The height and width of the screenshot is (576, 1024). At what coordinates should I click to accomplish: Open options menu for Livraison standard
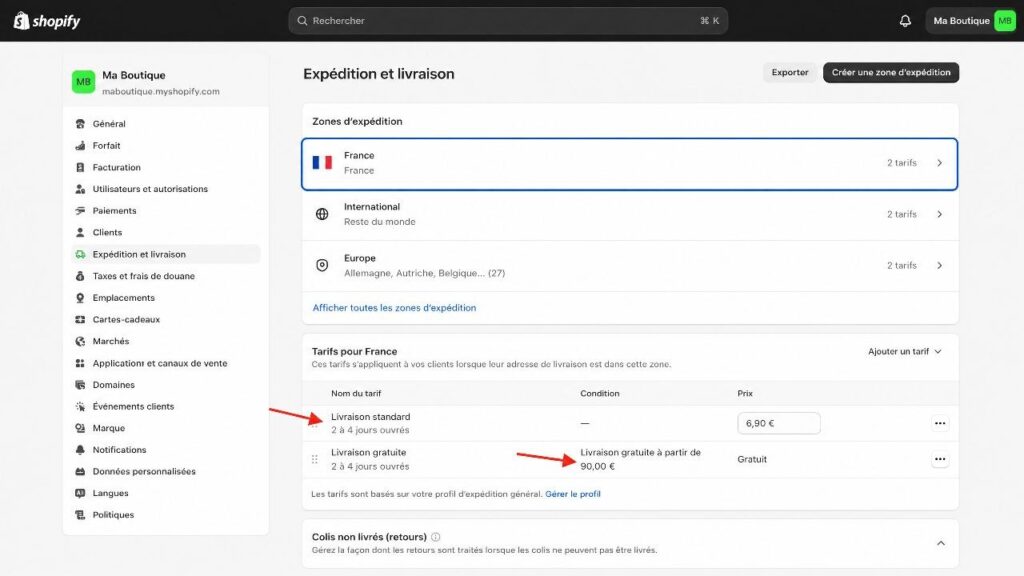940,423
